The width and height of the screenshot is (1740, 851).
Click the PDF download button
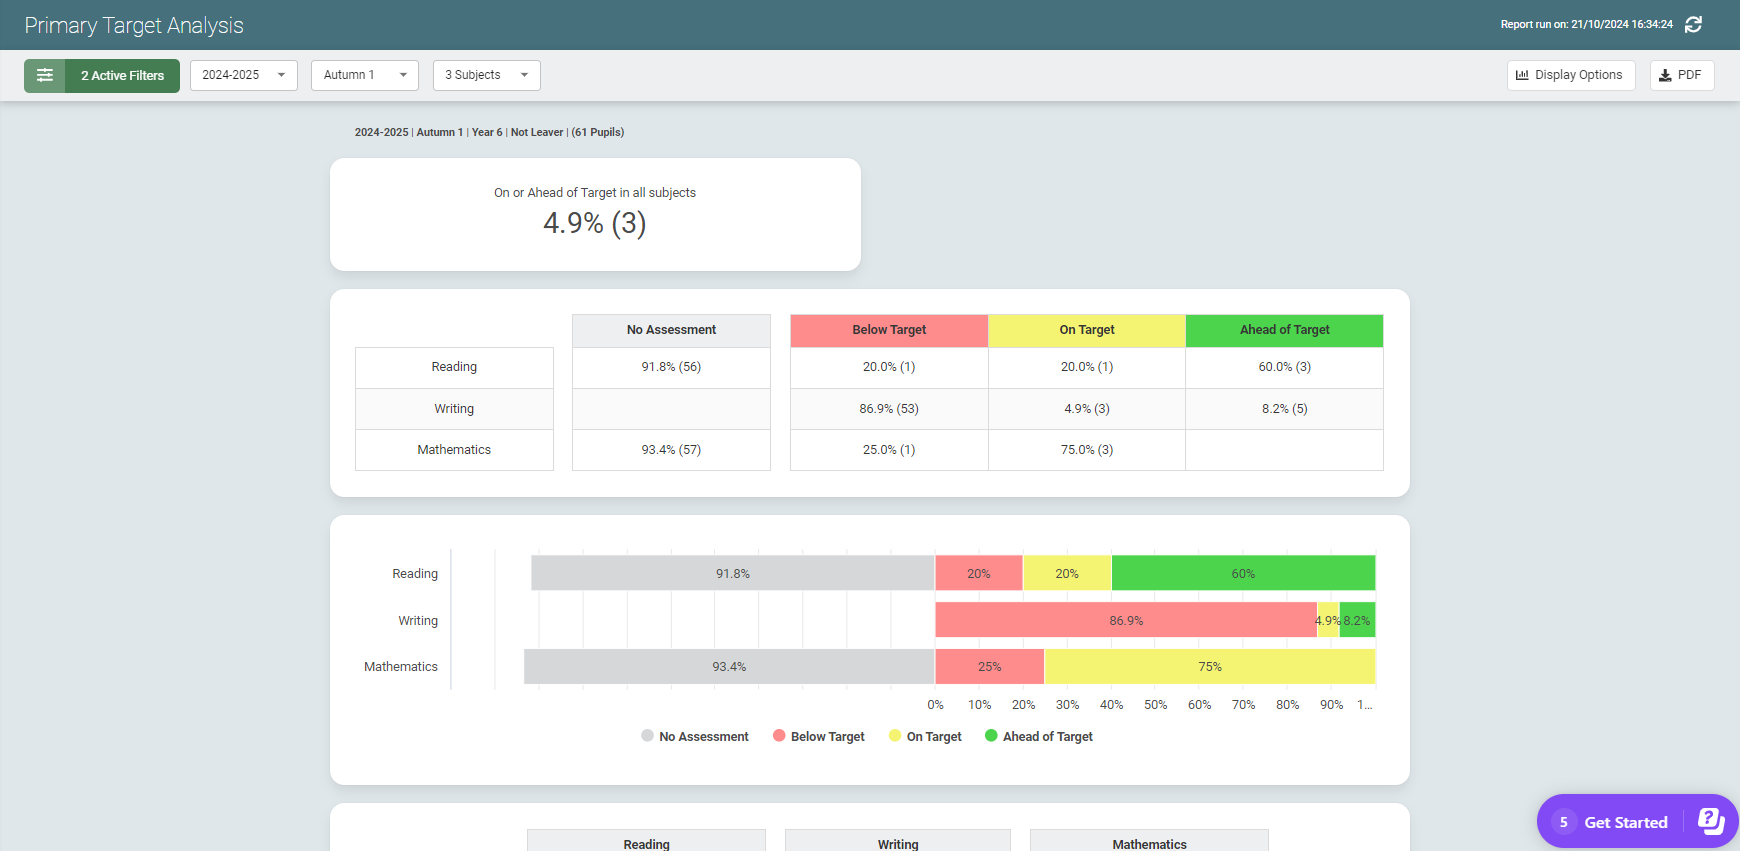1681,76
